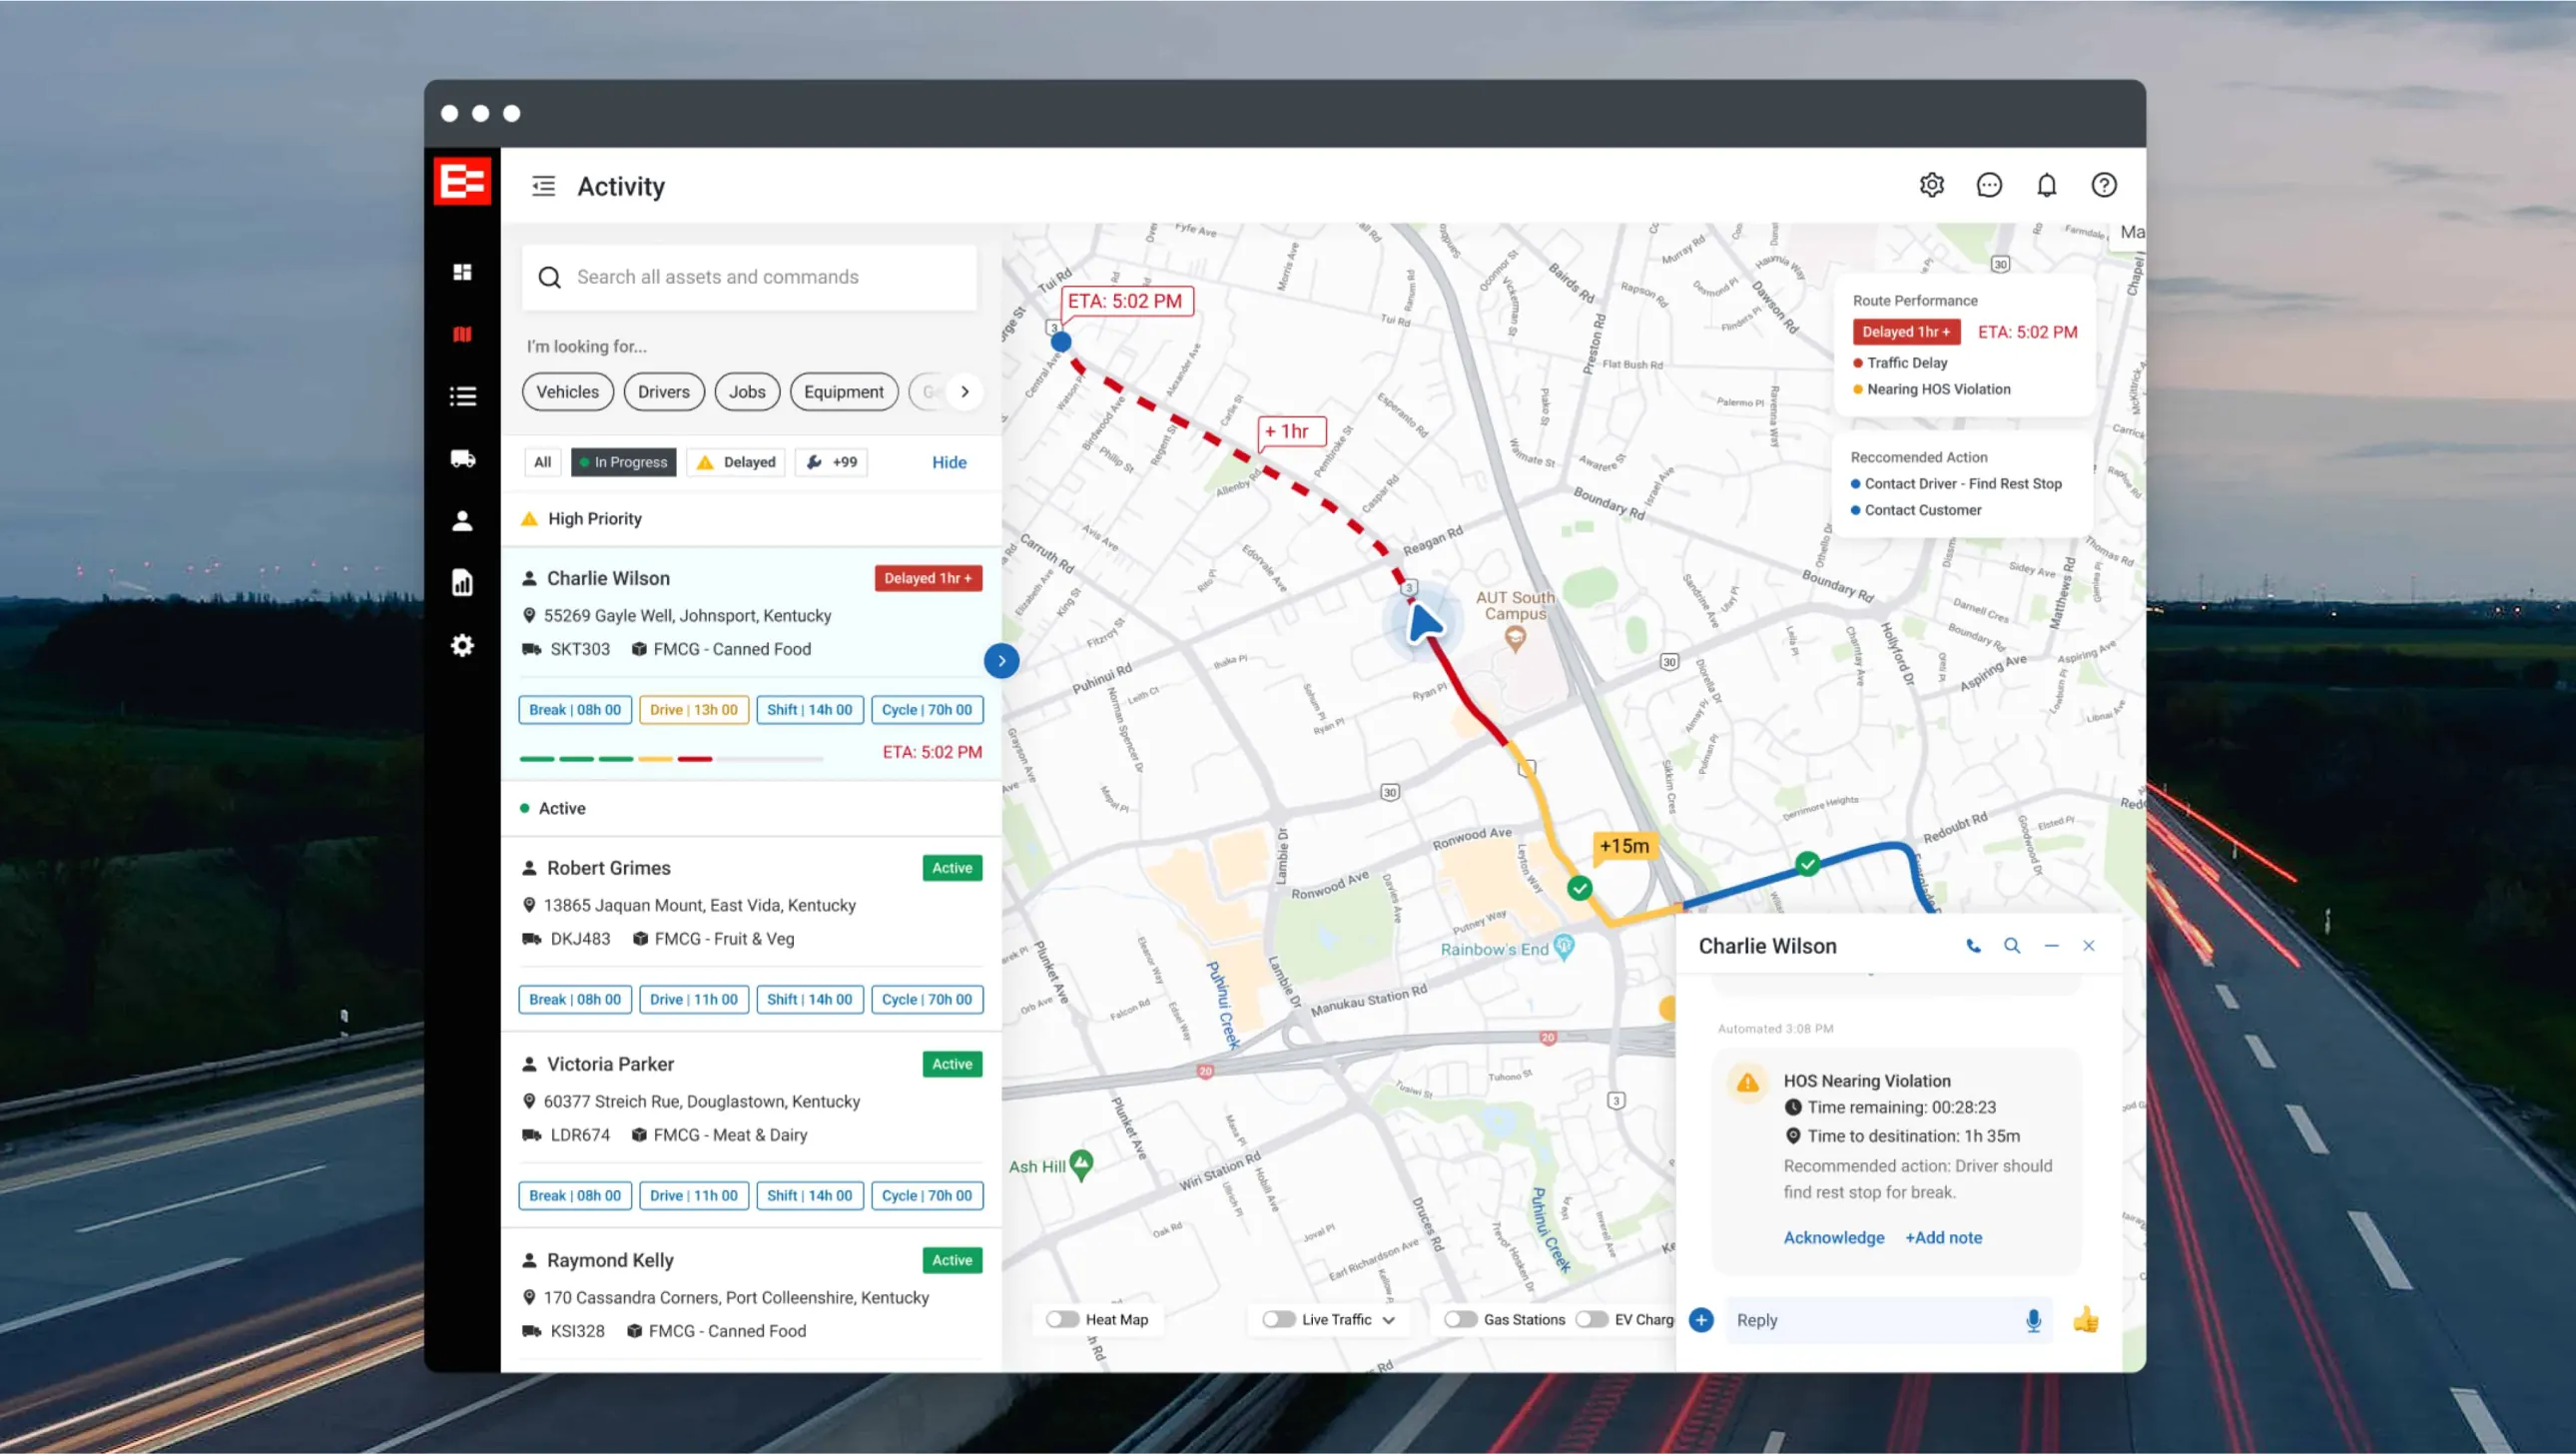
Task: Click the blue plus attachment icon by Reply
Action: [1701, 1320]
